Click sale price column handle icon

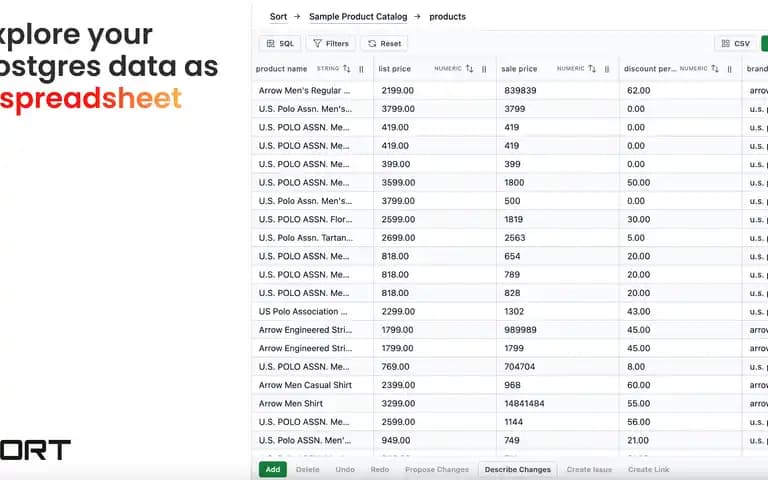(607, 69)
